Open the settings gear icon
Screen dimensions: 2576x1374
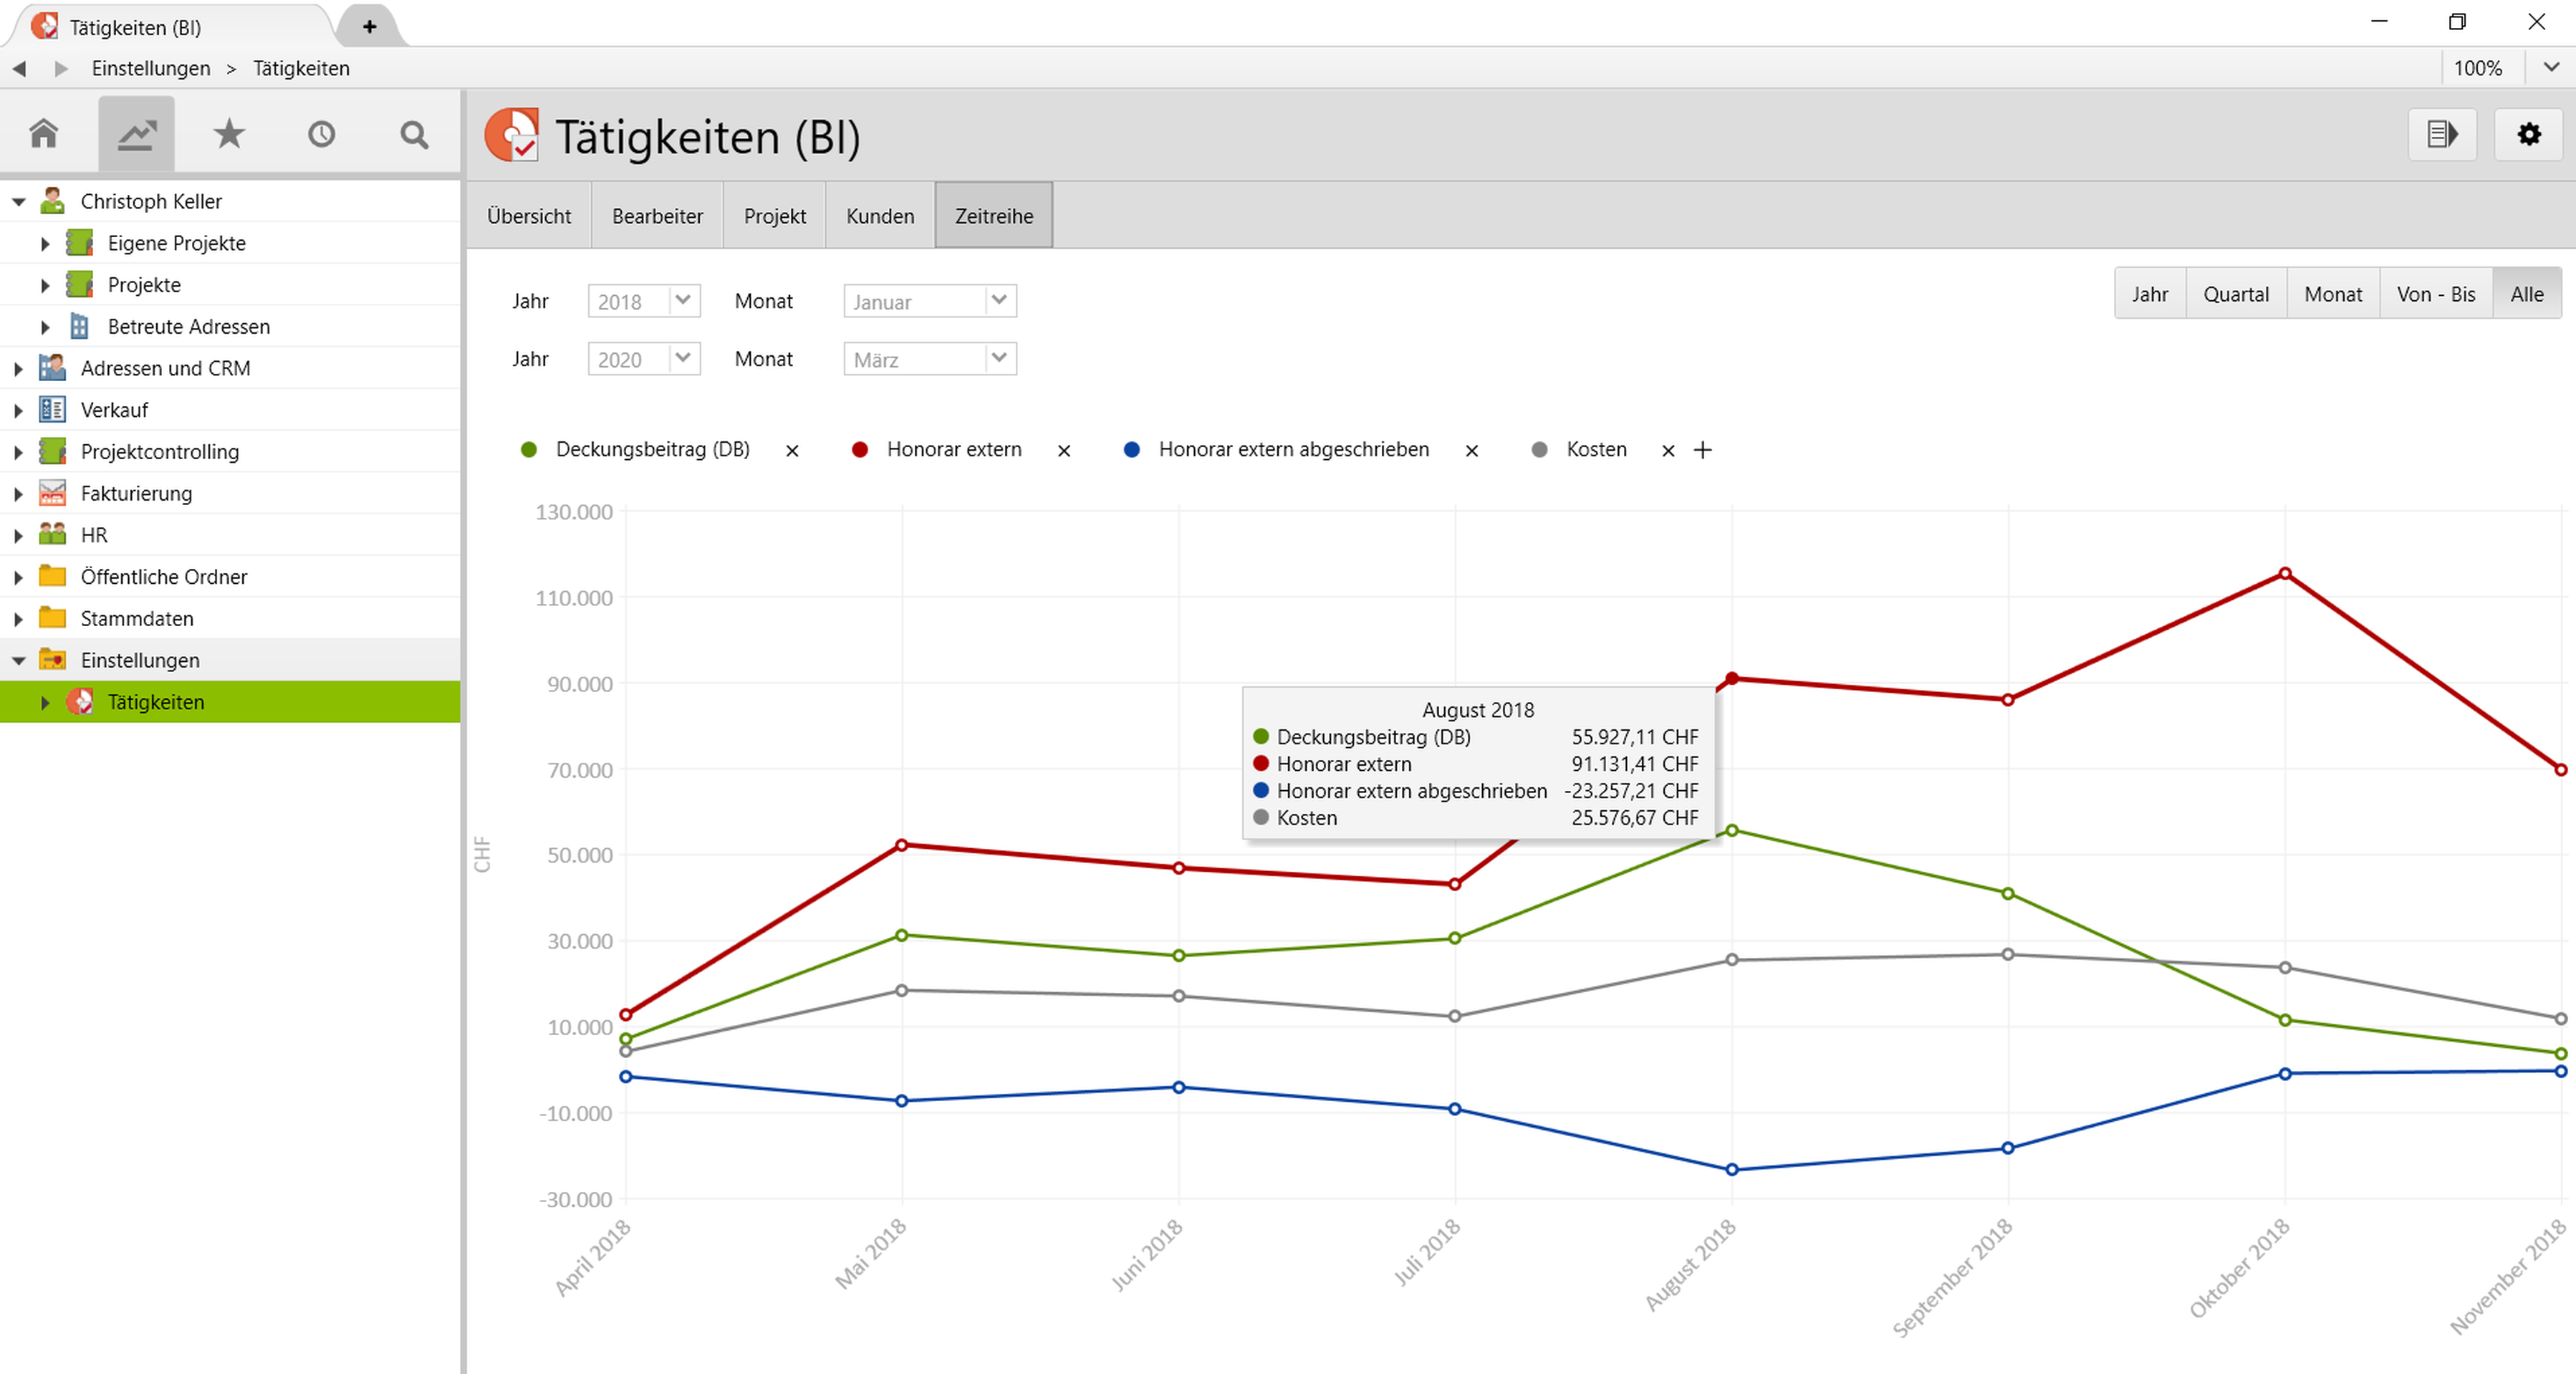[x=2528, y=134]
